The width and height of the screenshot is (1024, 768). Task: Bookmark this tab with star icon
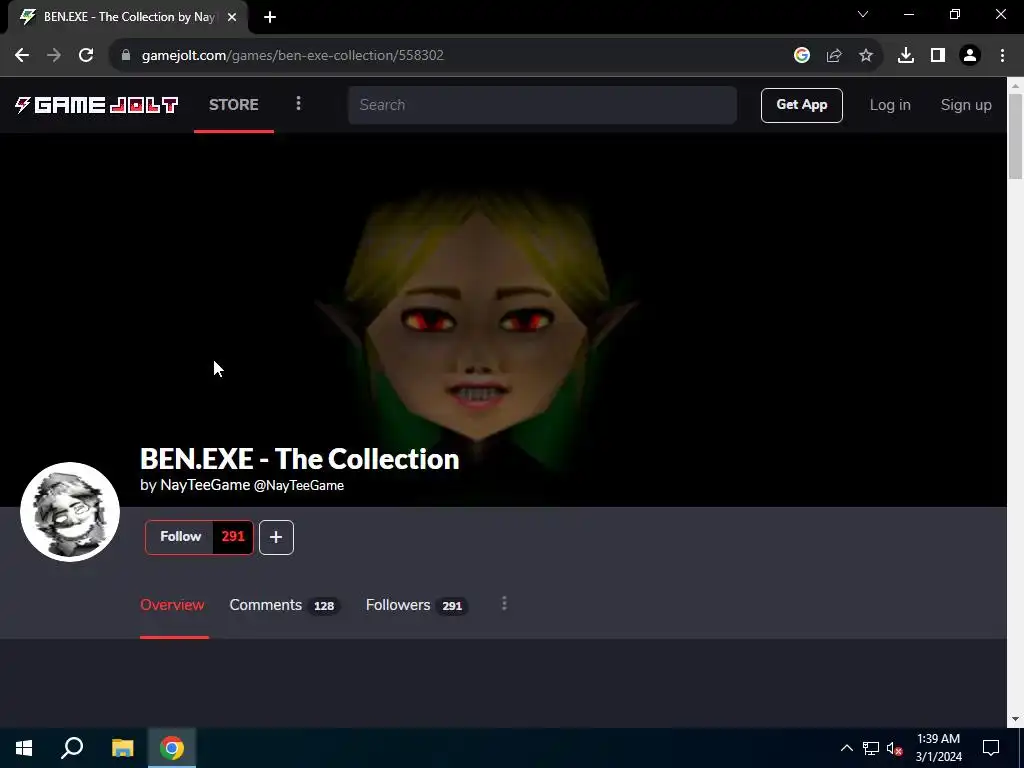[866, 56]
